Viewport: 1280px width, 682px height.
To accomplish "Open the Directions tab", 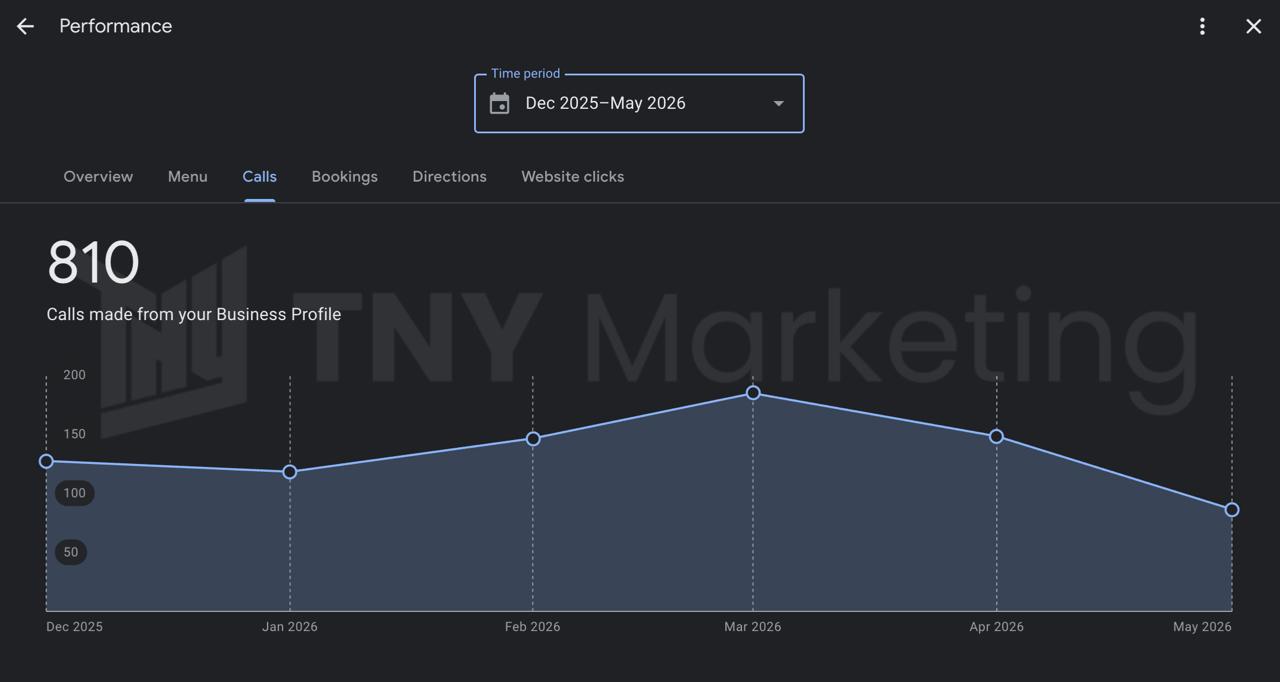I will (449, 176).
